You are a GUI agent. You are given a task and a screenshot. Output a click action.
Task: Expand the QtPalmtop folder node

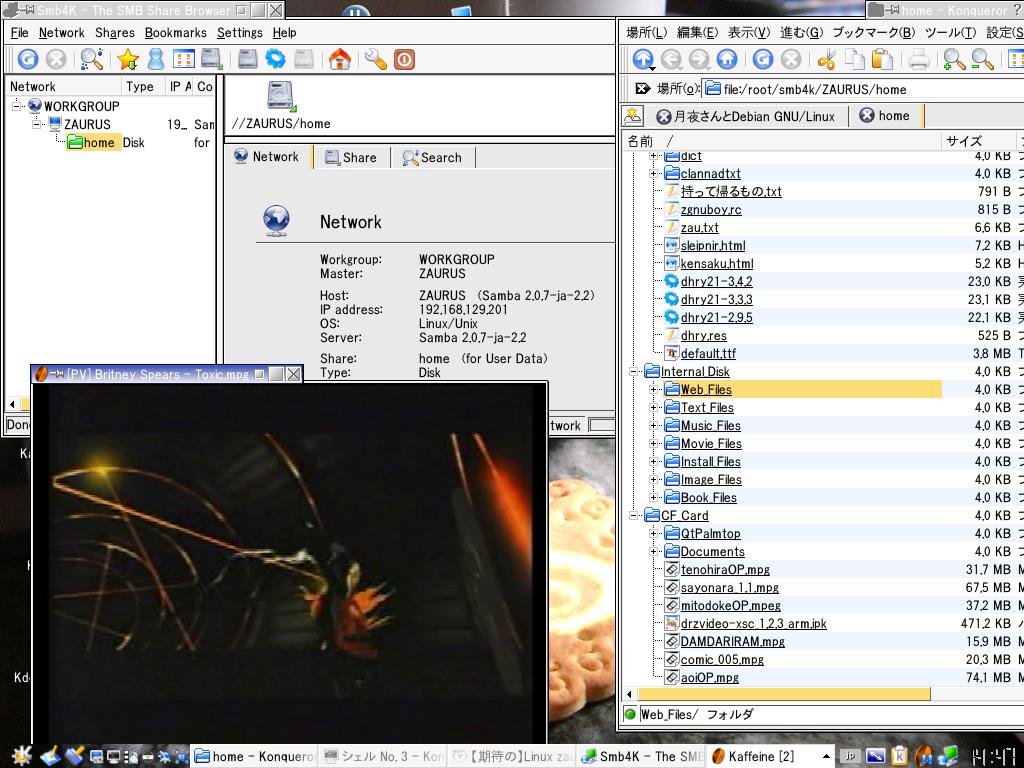(x=653, y=533)
